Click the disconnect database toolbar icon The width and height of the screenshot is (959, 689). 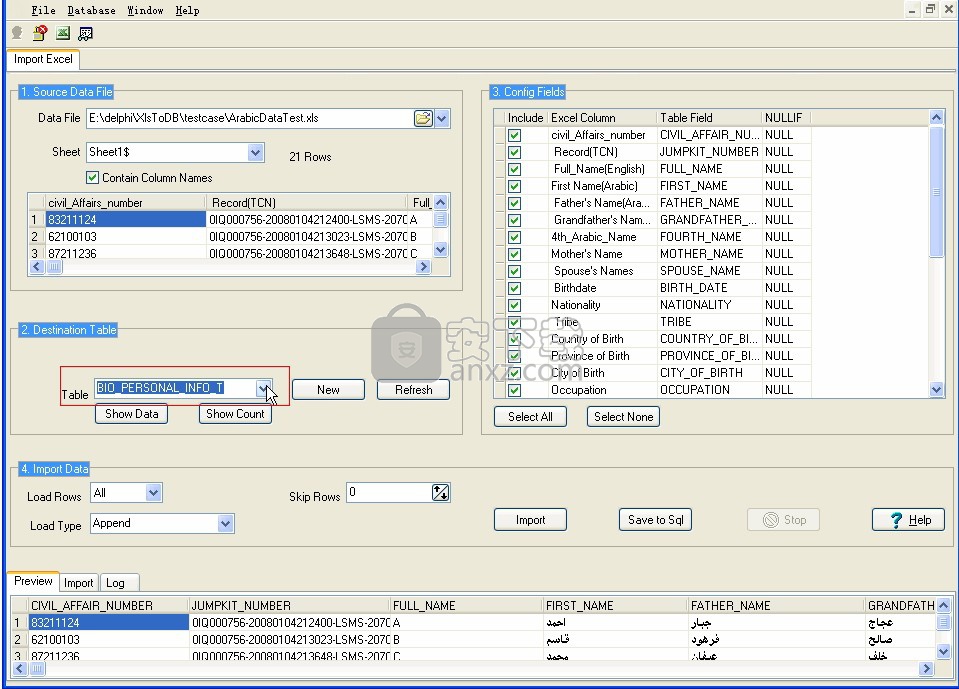(x=40, y=33)
